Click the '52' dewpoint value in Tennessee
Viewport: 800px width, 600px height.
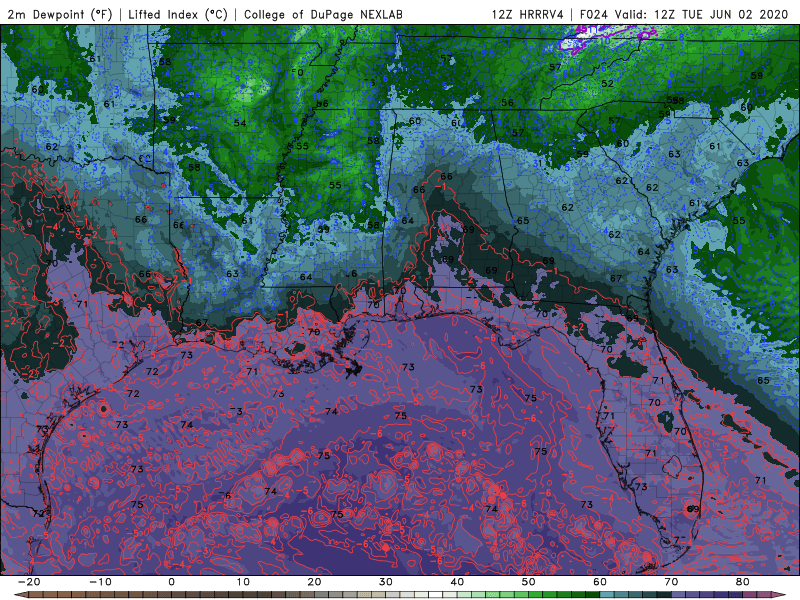(607, 84)
